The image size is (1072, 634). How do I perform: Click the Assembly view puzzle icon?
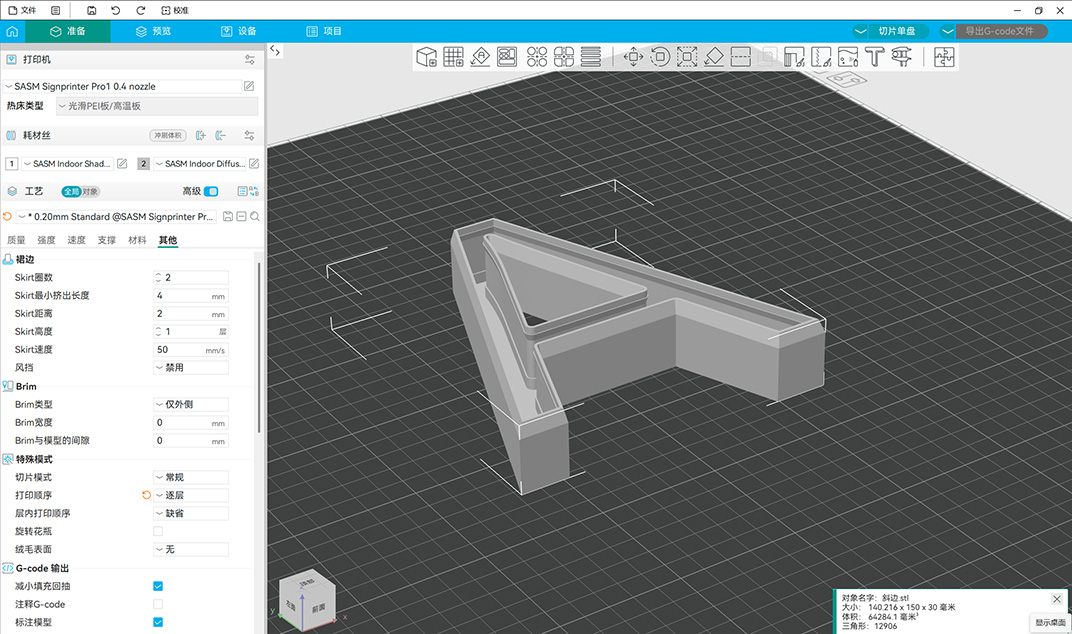pyautogui.click(x=944, y=57)
